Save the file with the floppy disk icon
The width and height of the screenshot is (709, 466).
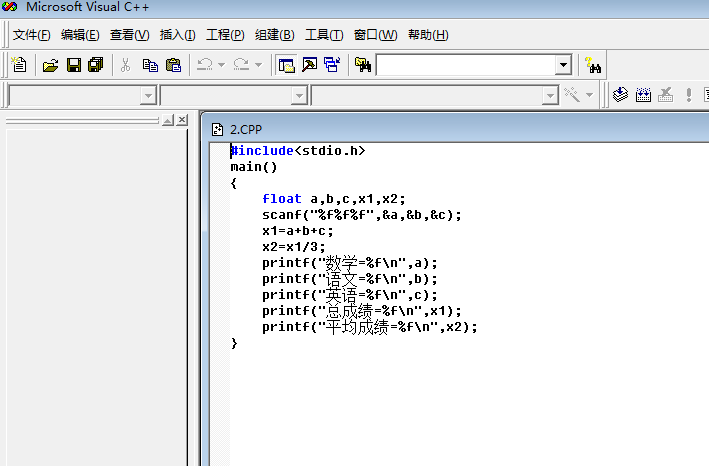point(74,65)
